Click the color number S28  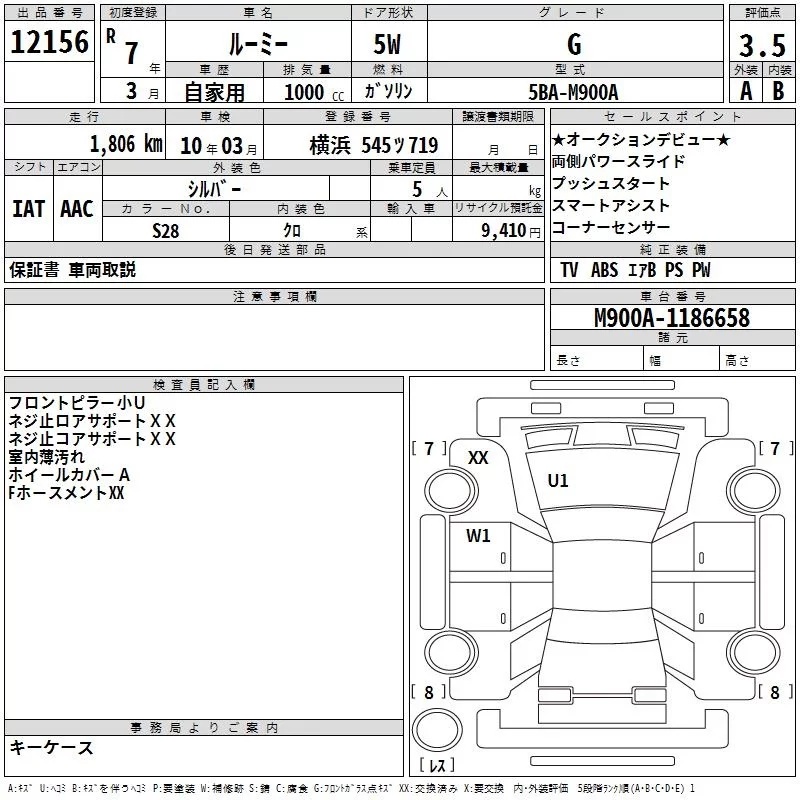(x=166, y=231)
